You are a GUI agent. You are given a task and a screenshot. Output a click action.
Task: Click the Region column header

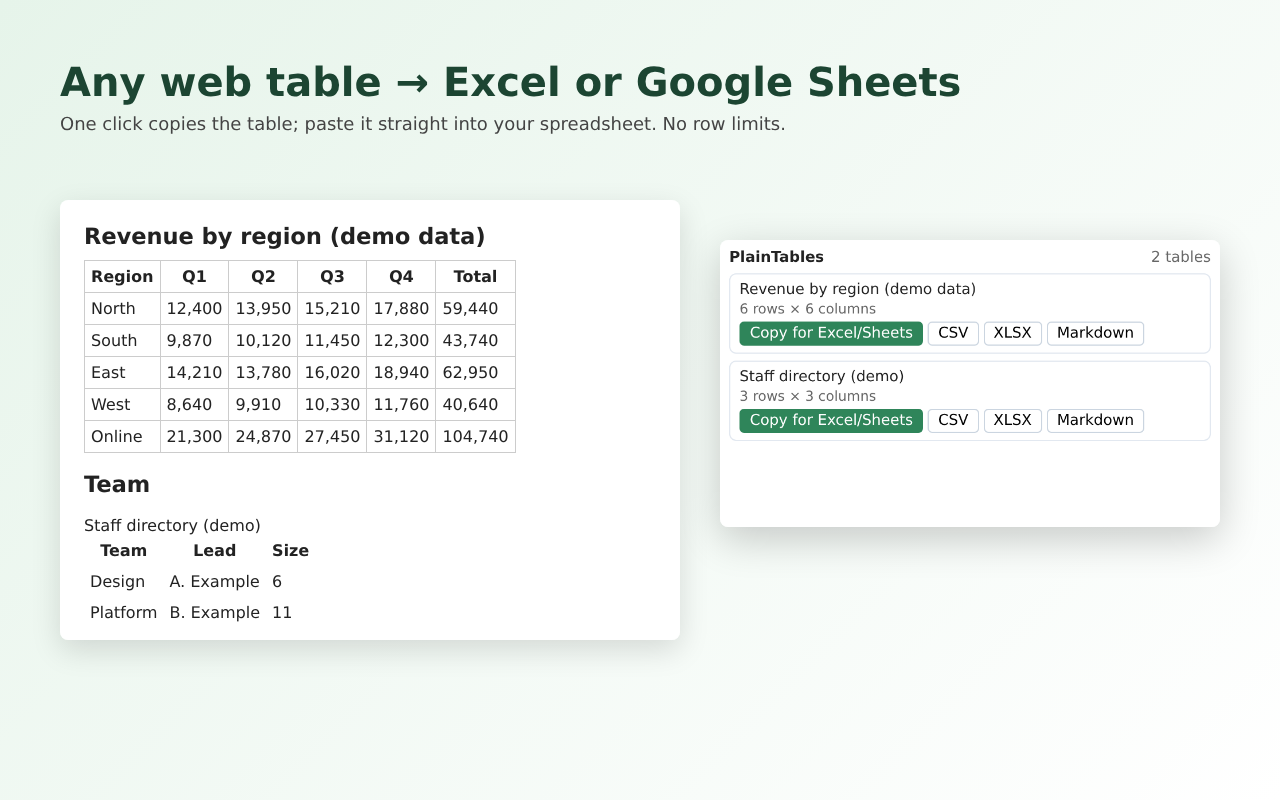pyautogui.click(x=122, y=277)
